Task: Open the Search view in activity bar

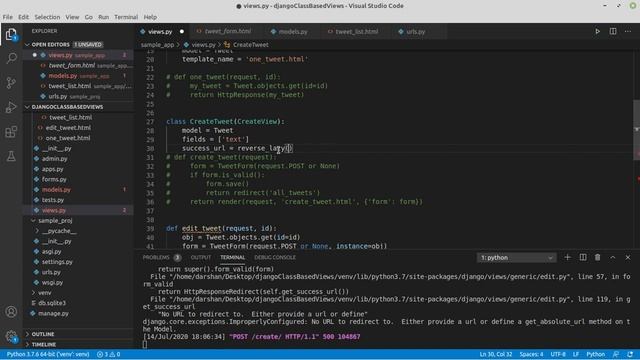Action: coord(11,58)
